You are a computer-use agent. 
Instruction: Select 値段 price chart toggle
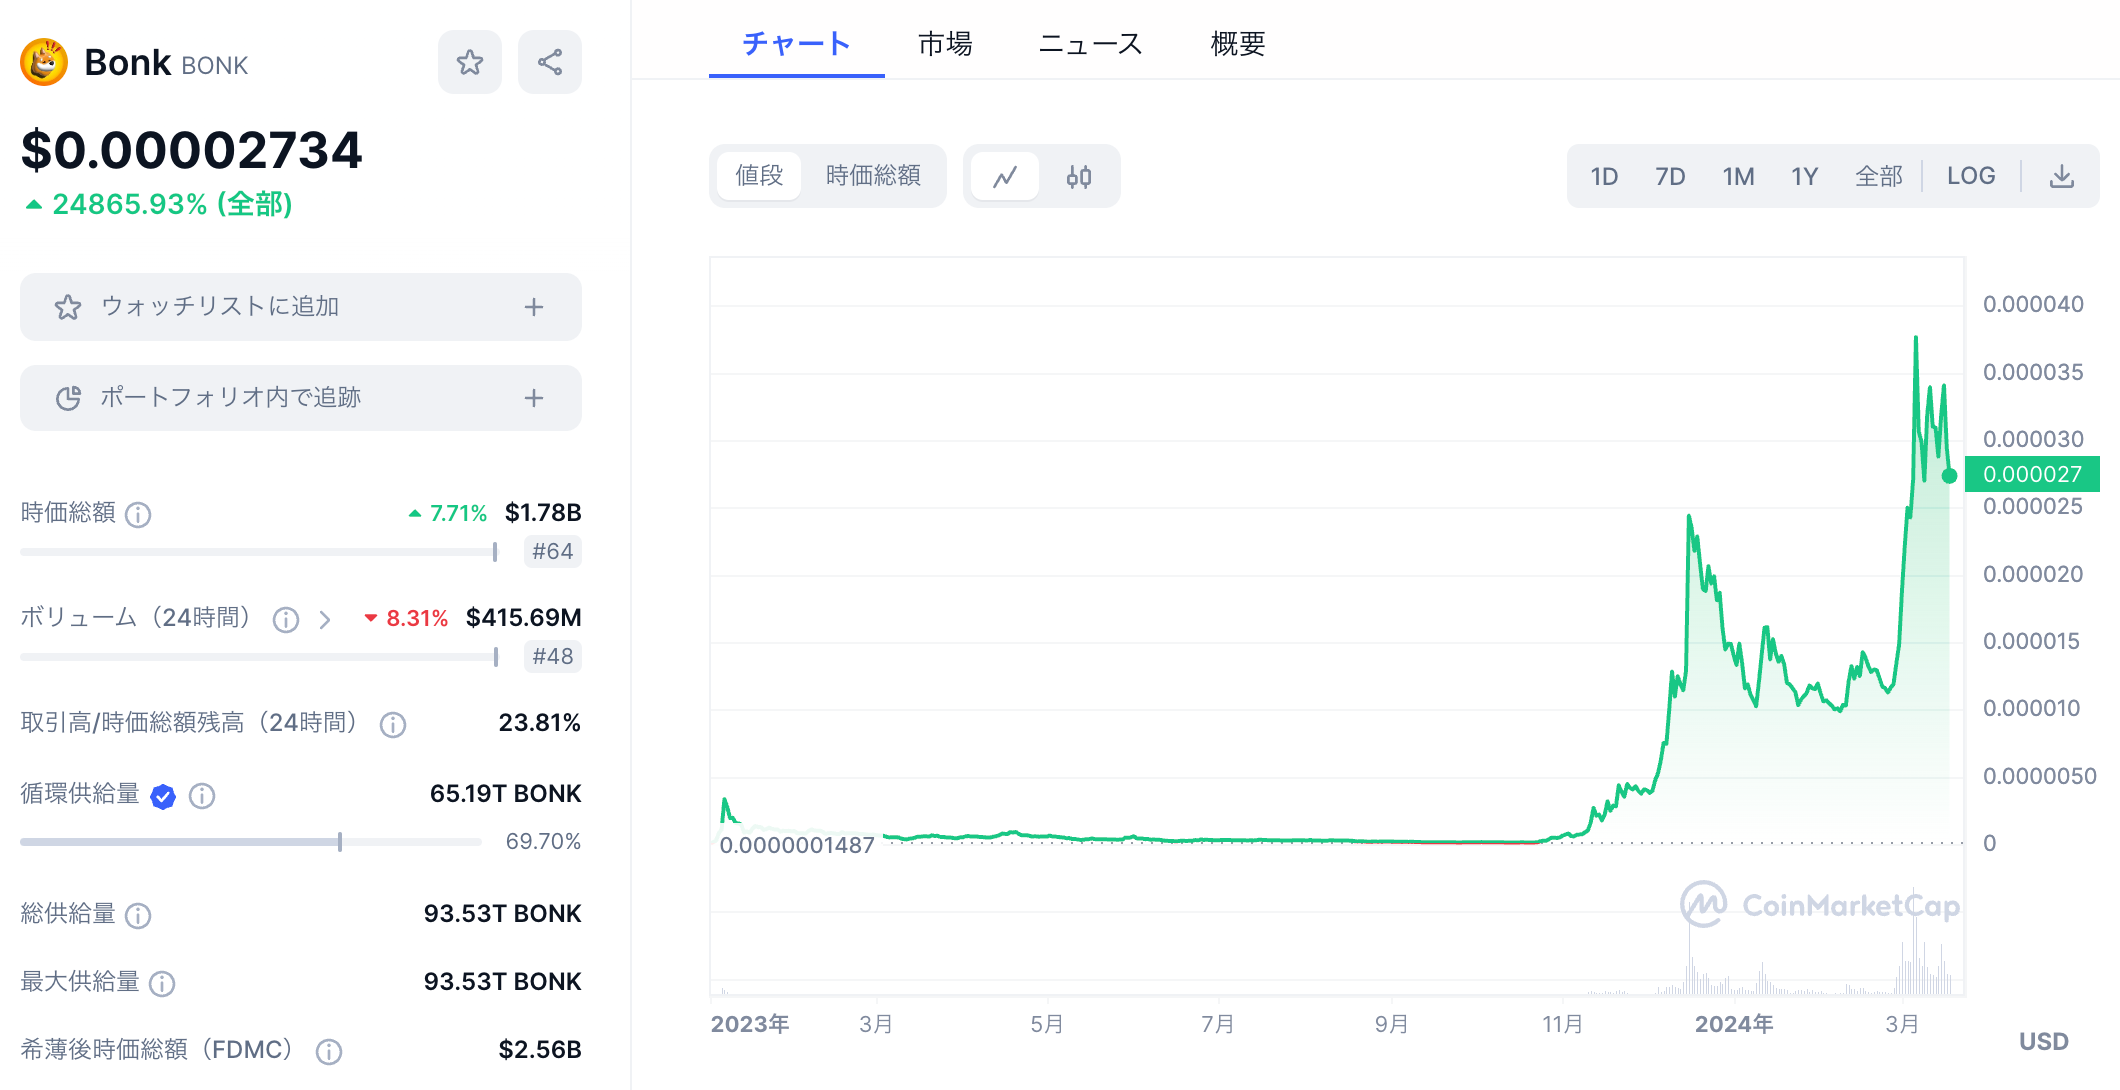(759, 176)
